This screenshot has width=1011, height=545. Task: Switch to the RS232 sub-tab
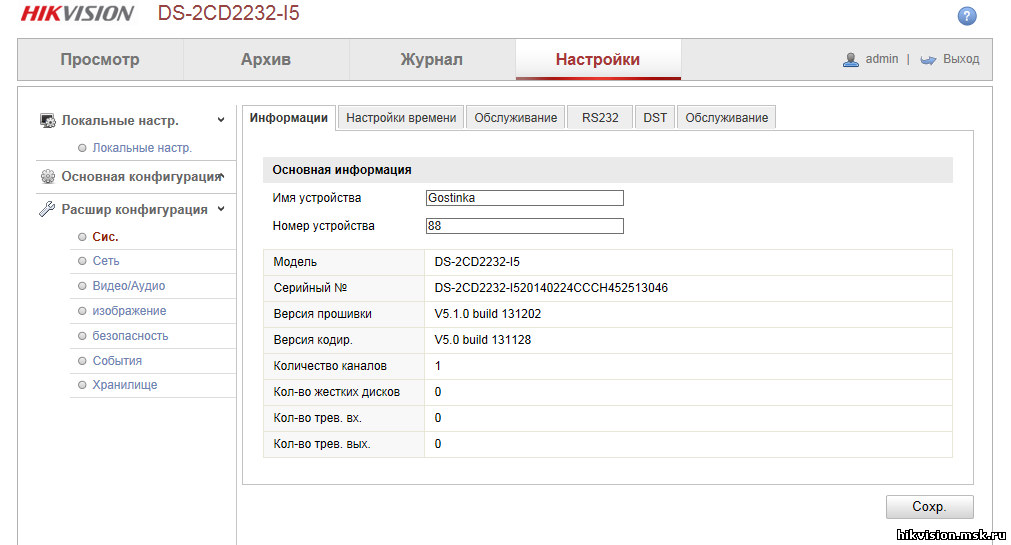pos(600,118)
